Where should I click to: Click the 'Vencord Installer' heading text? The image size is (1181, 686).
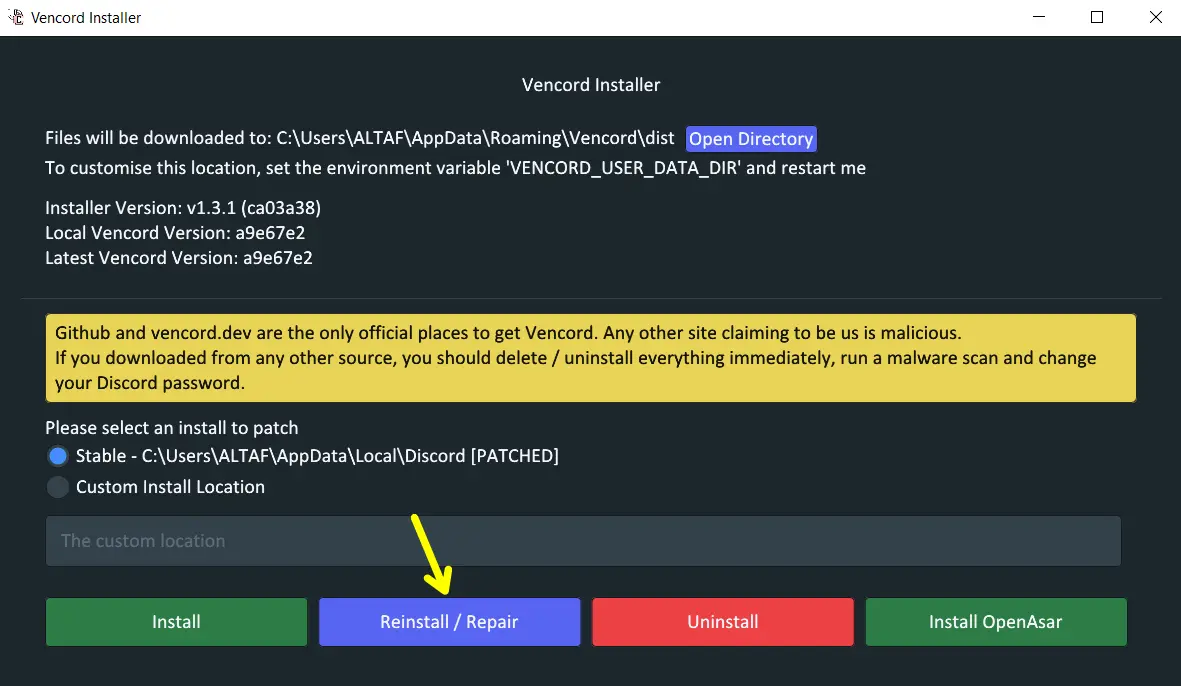[591, 84]
